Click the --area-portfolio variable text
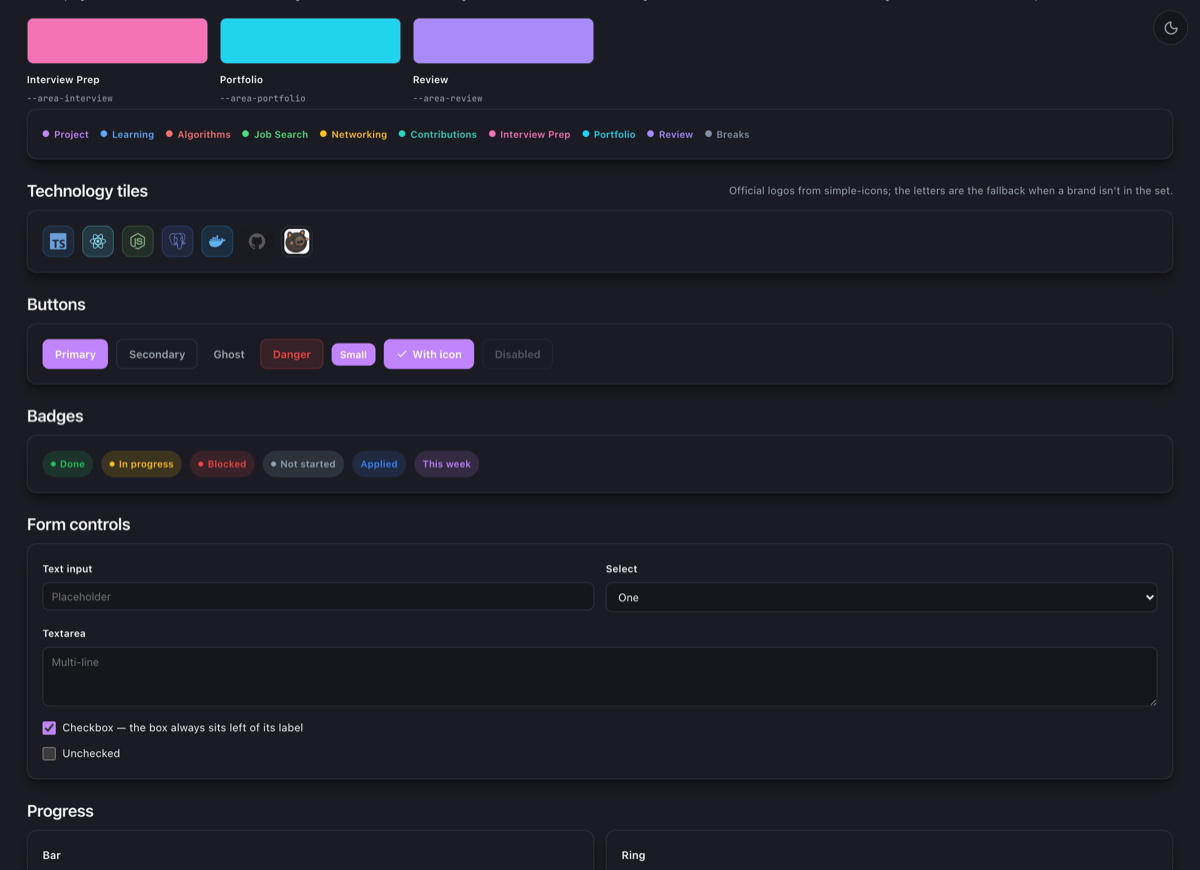The image size is (1200, 870). point(263,98)
